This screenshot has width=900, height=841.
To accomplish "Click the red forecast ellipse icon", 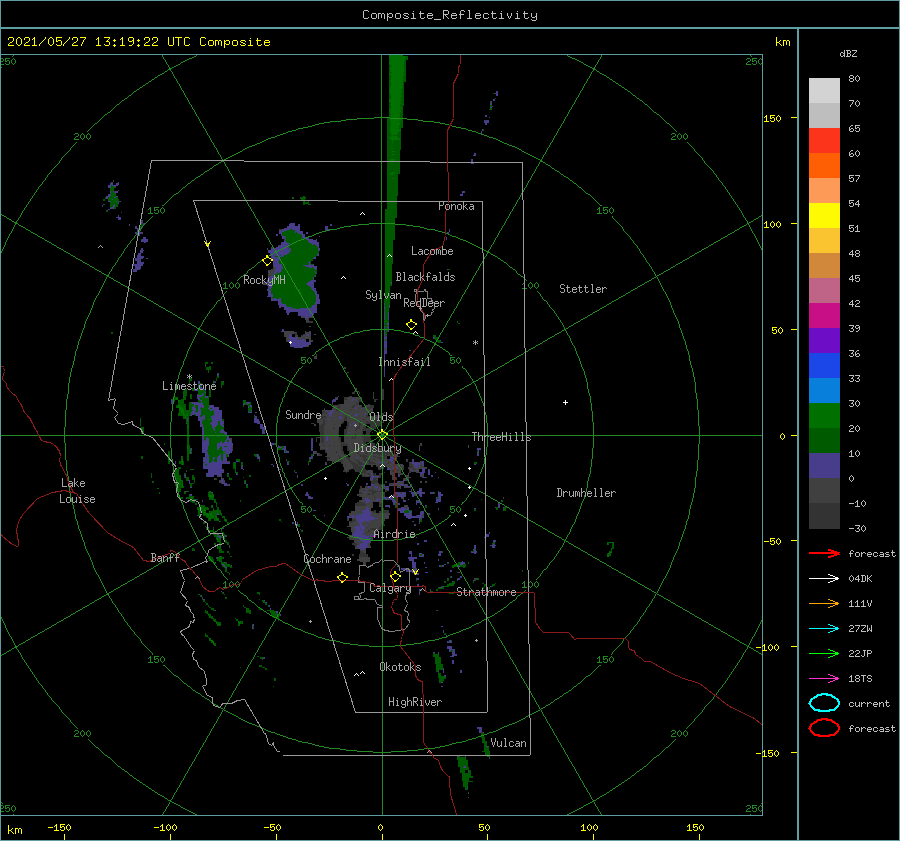I will [x=824, y=728].
